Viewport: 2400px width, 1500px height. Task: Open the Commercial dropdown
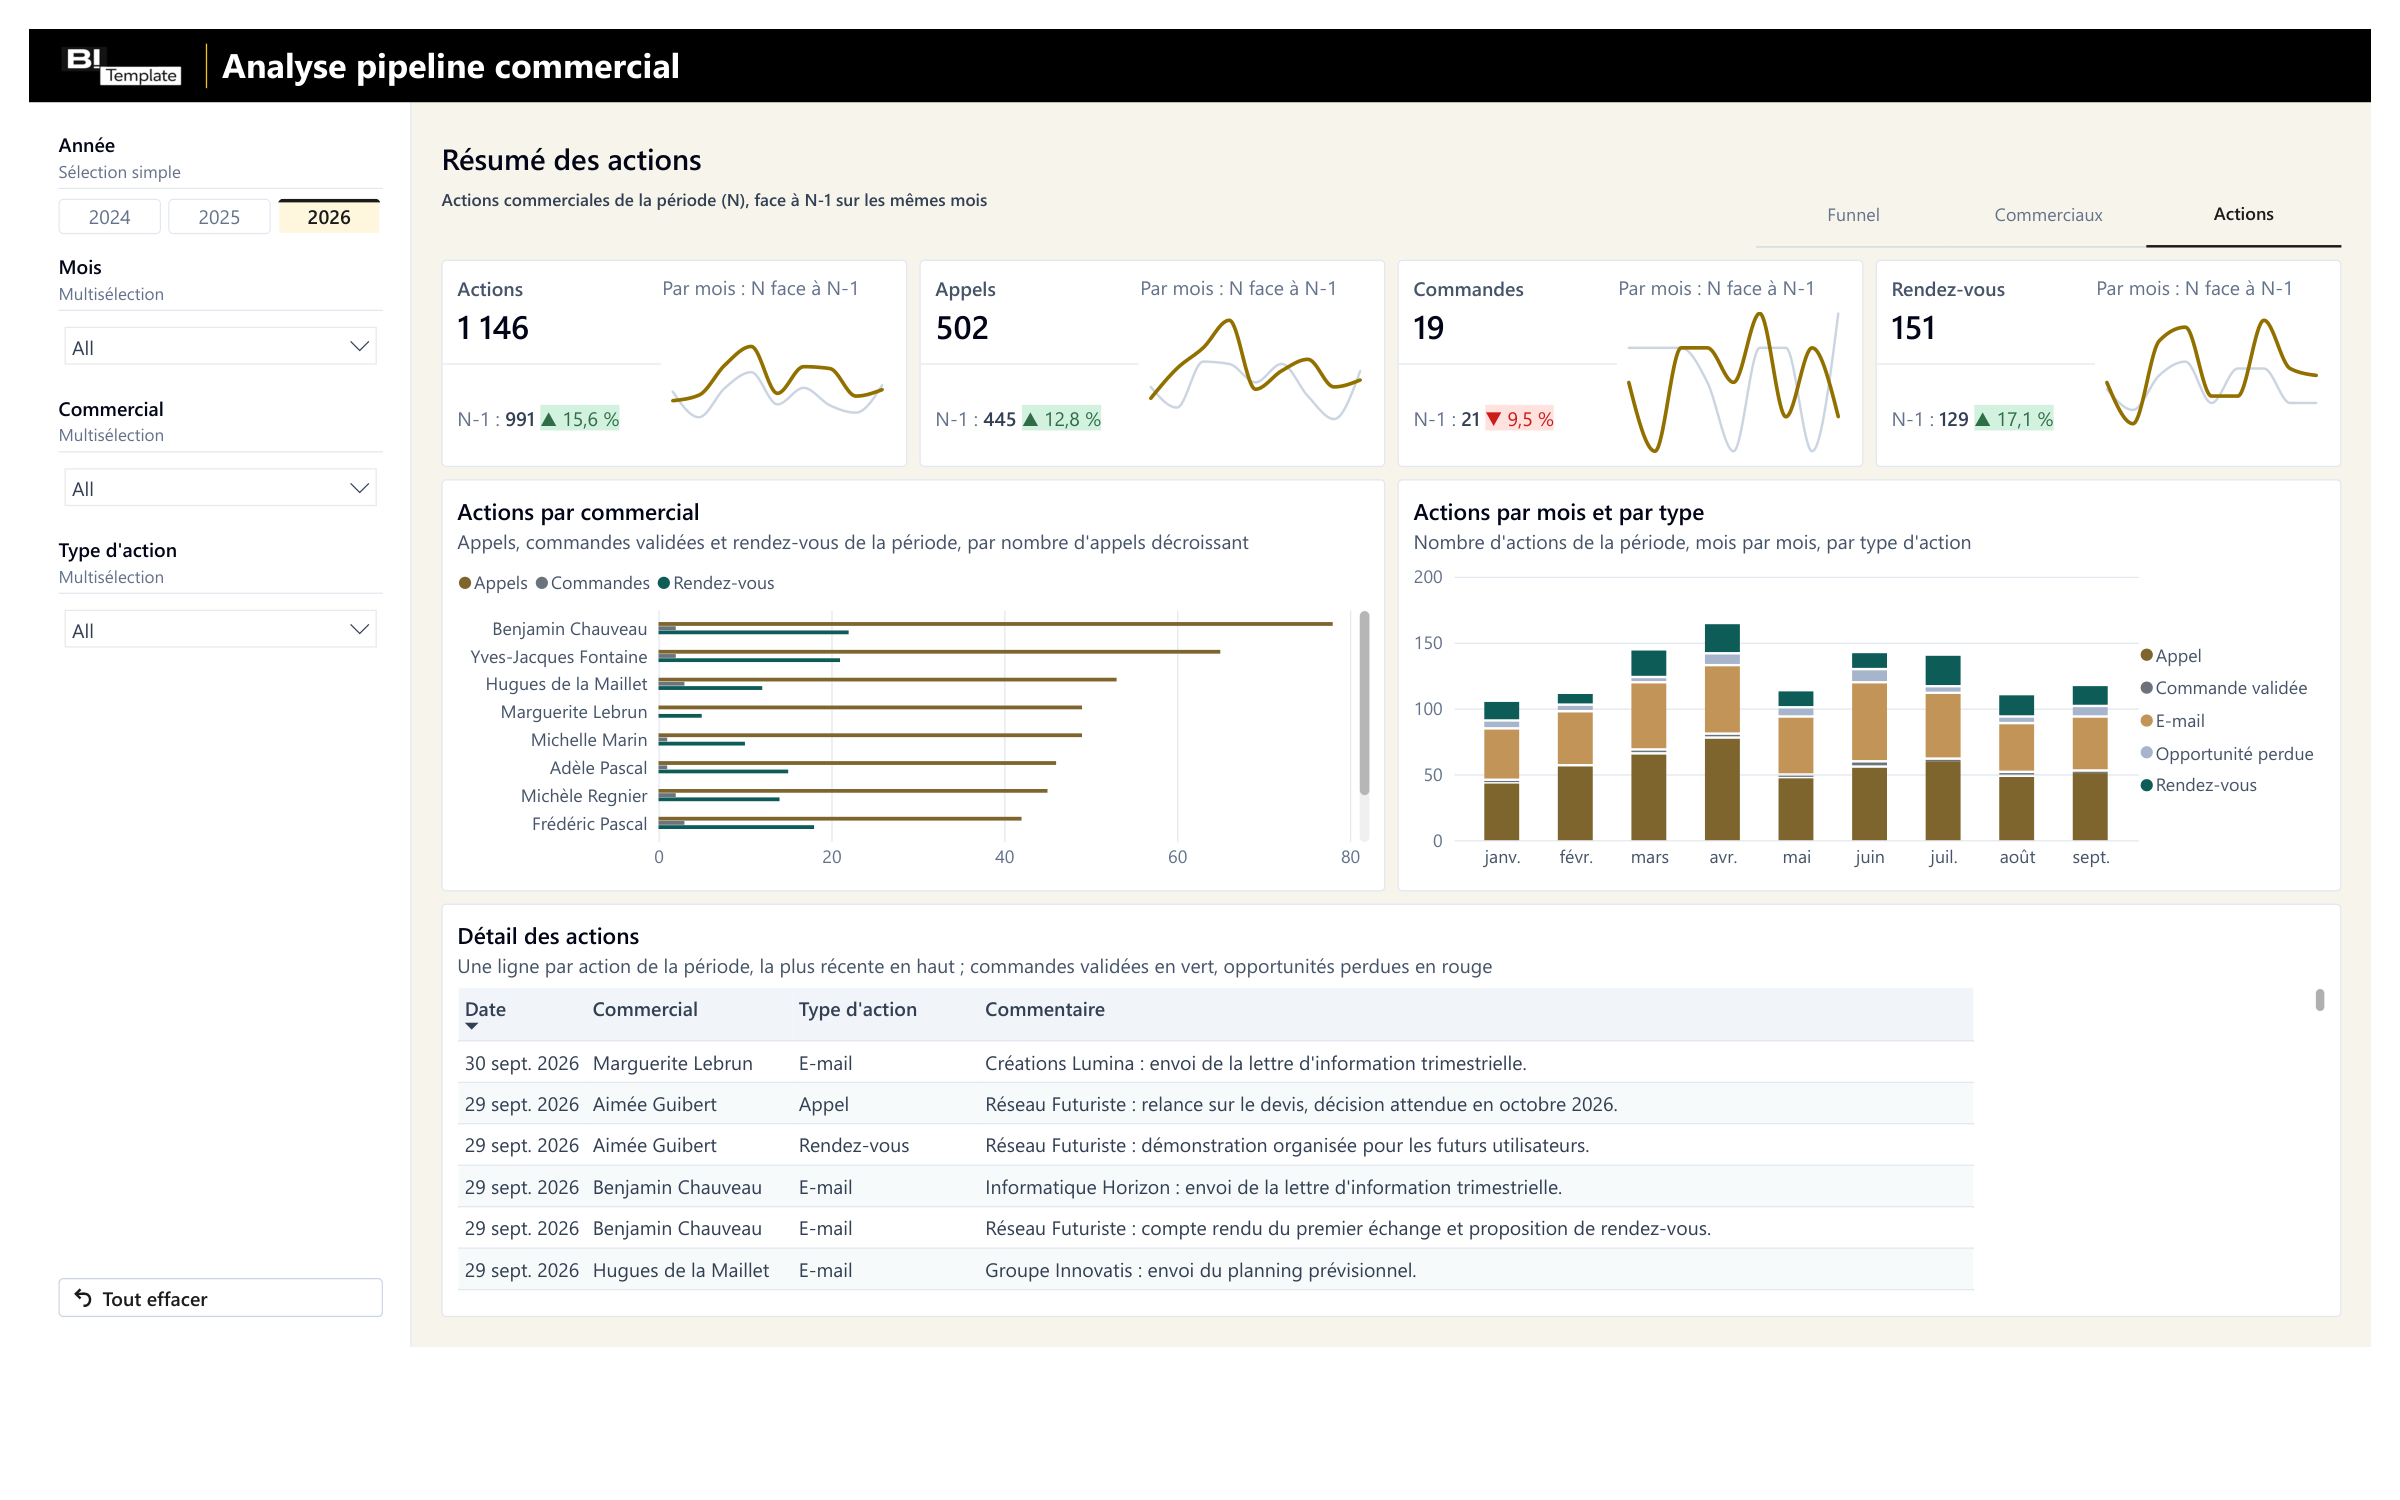[220, 488]
